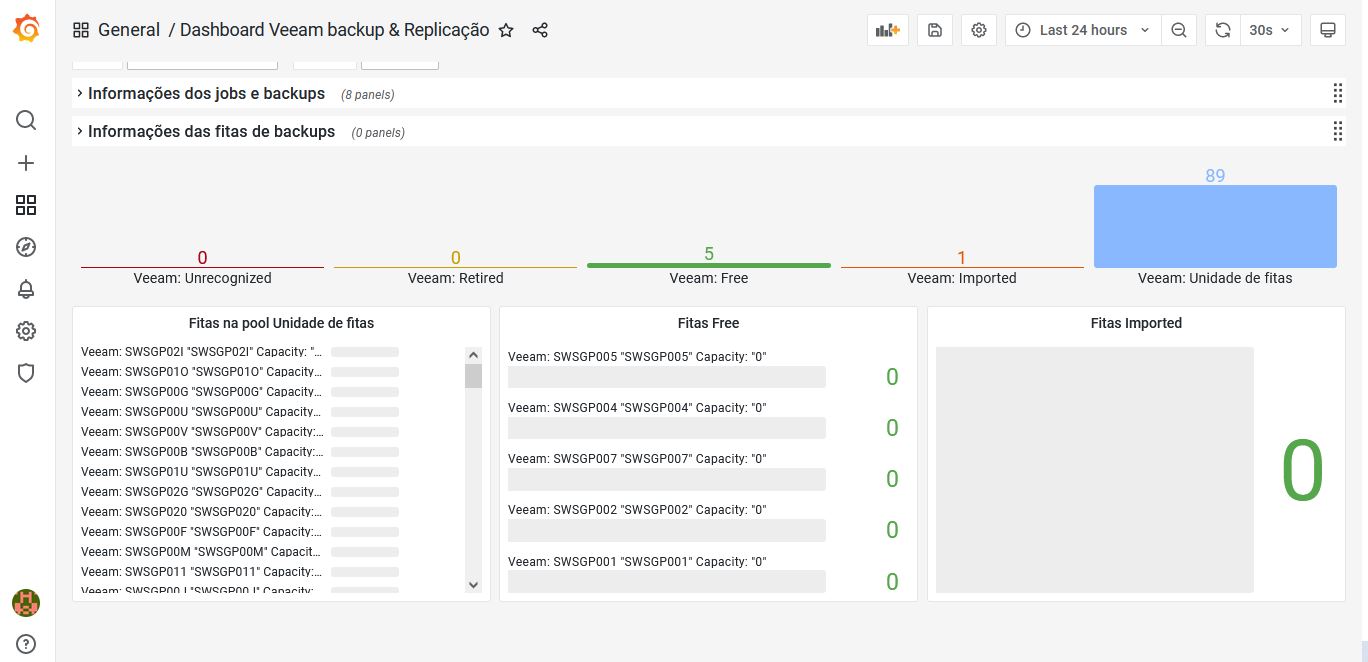Open Fitas na pool Unidade de fitas title
Image resolution: width=1368 pixels, height=662 pixels.
281,323
